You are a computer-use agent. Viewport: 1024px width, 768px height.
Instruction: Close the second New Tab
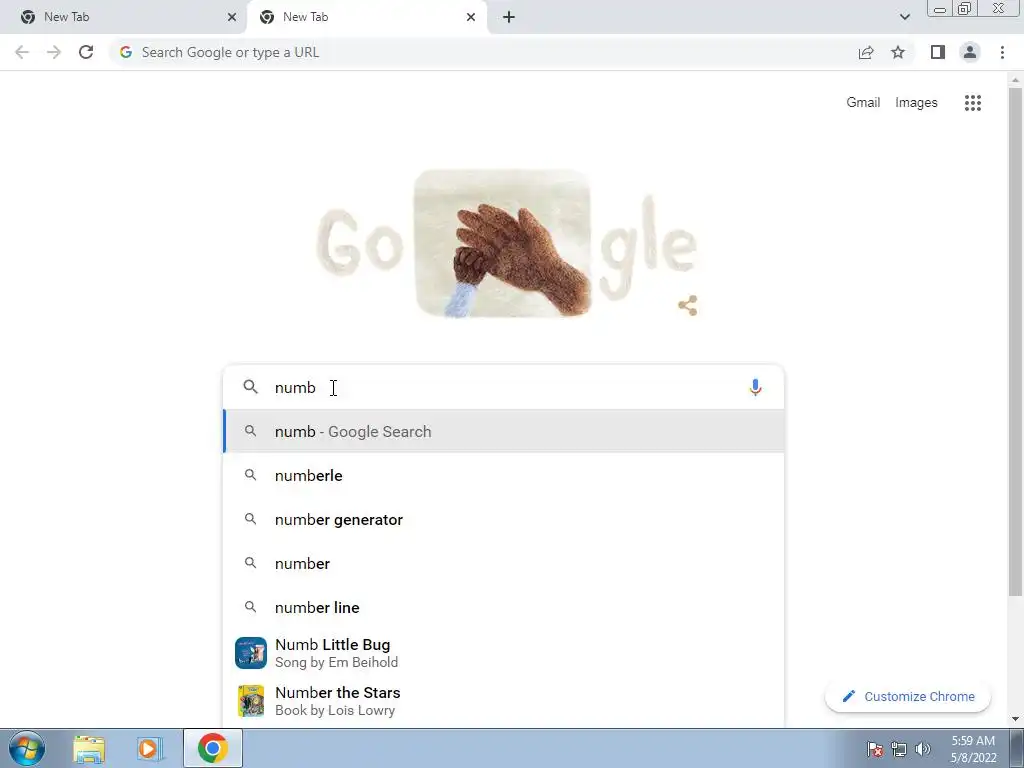(x=471, y=17)
